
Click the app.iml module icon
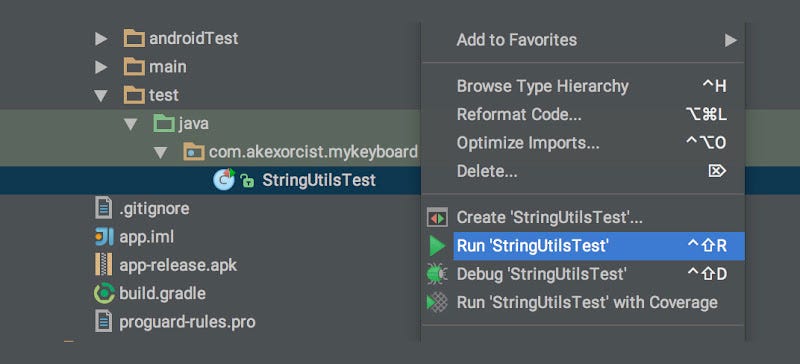104,237
